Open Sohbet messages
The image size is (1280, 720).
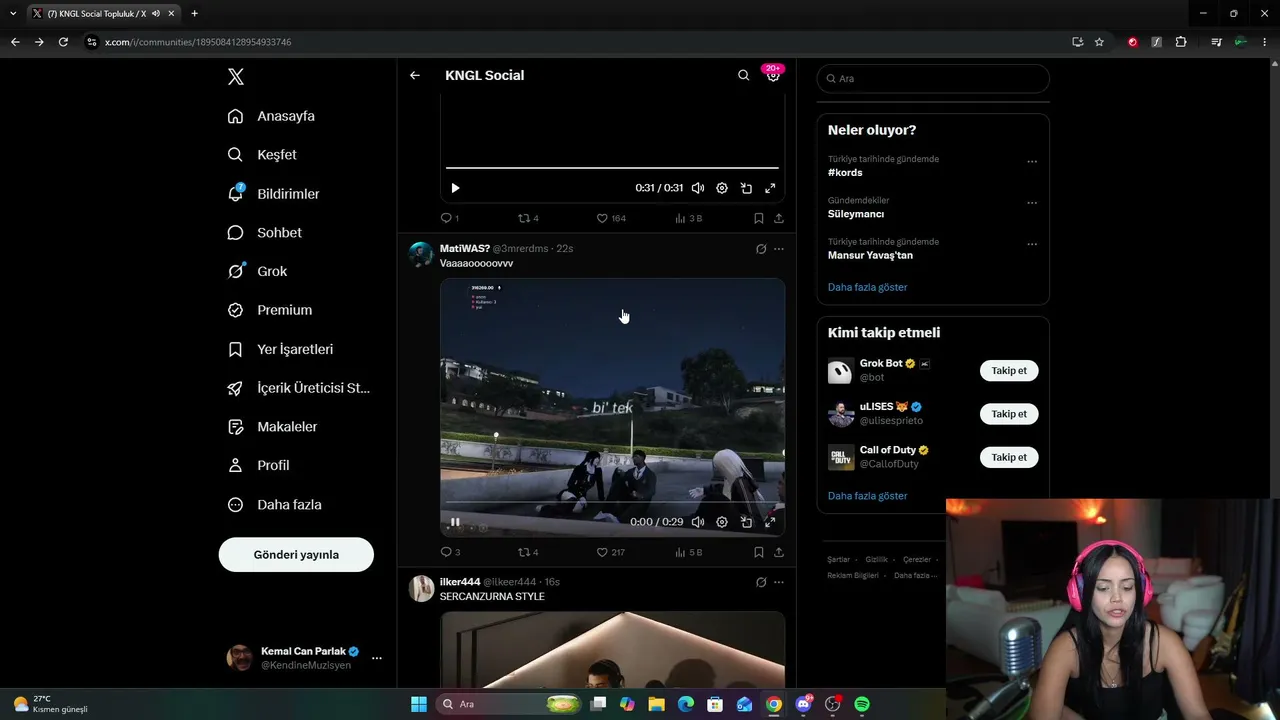coord(264,232)
